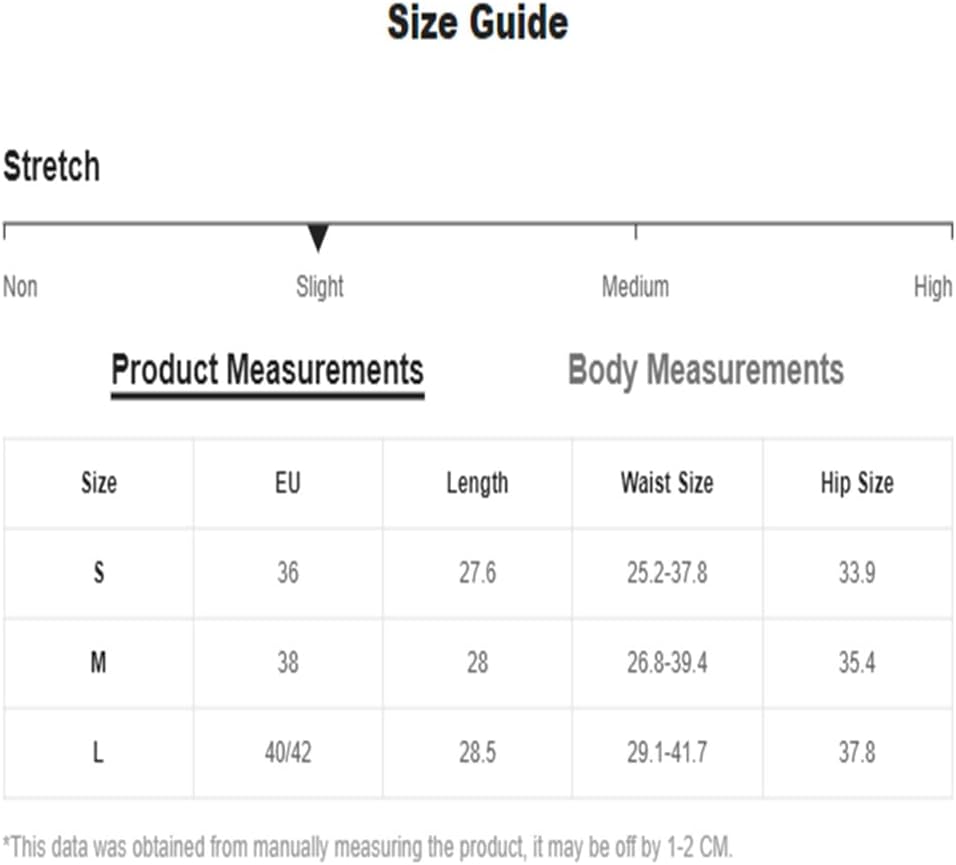
Task: Click the L size row label
Action: click(x=99, y=752)
